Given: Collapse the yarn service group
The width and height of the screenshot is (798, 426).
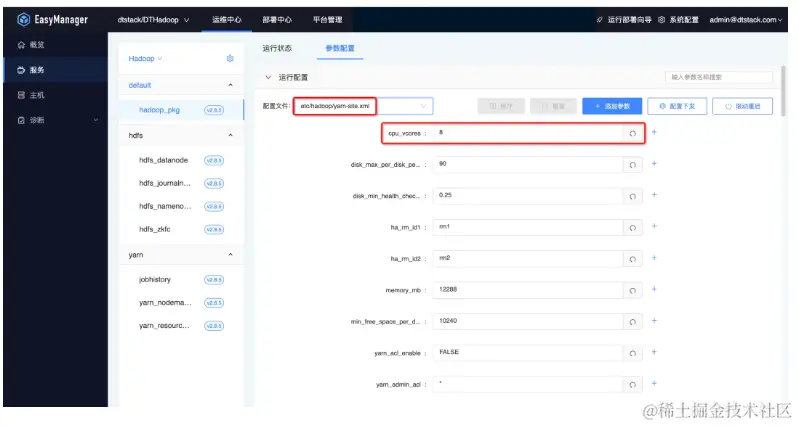Looking at the screenshot, I should click(231, 254).
